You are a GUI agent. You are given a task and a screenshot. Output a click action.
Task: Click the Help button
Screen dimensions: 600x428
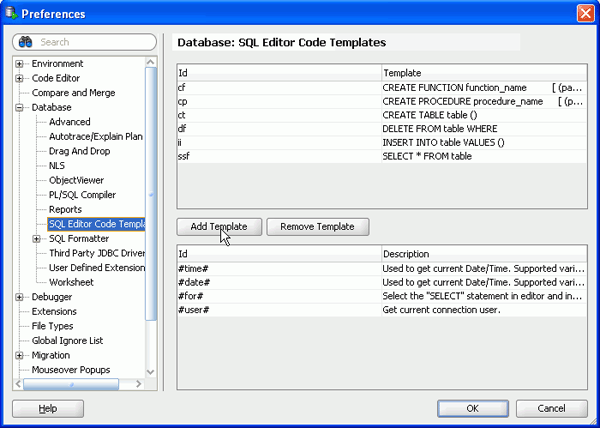click(48, 409)
